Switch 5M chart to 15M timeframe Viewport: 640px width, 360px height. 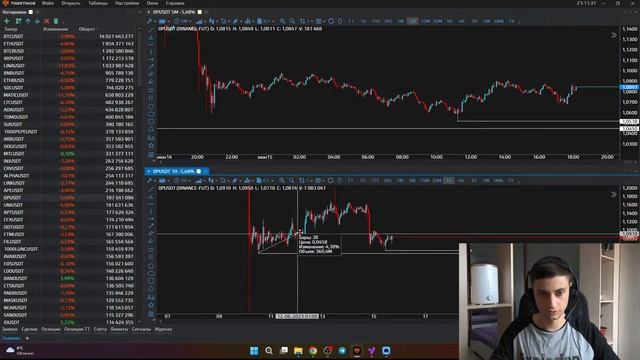tap(424, 21)
